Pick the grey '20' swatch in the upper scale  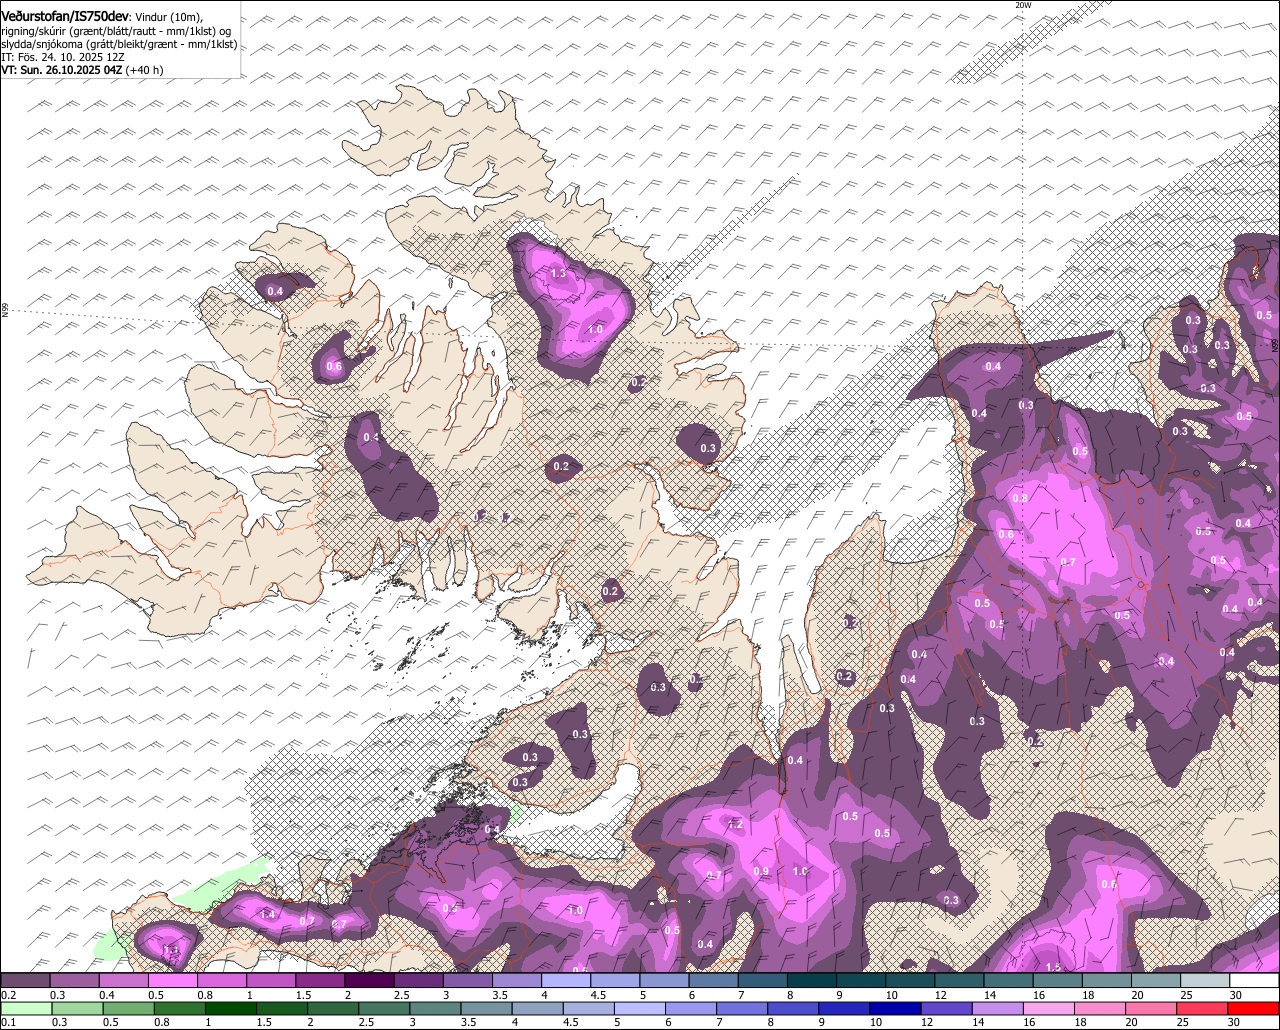1156,981
